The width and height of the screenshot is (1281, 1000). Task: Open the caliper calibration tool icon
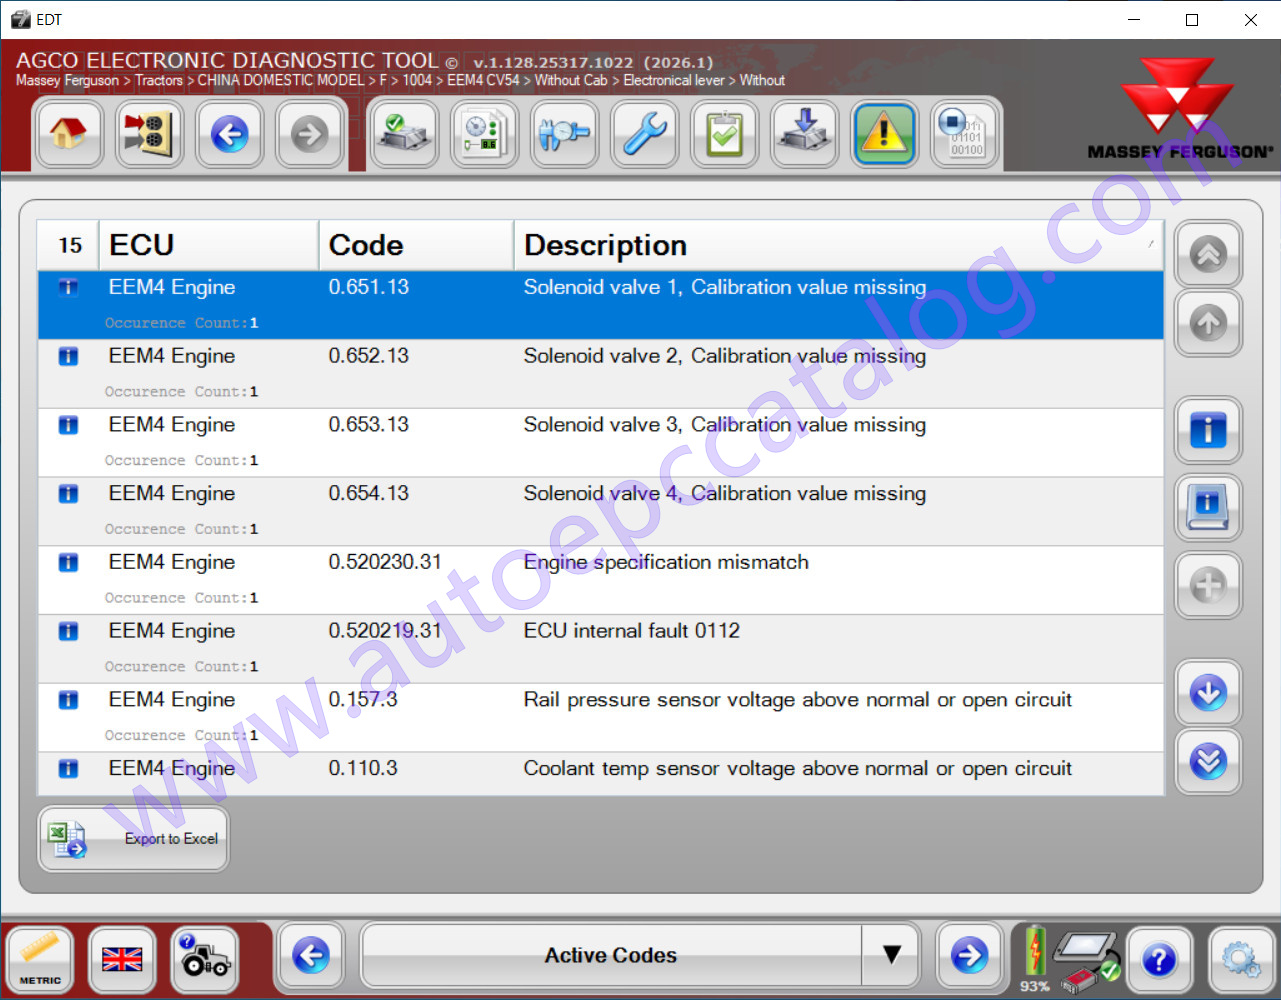(565, 134)
